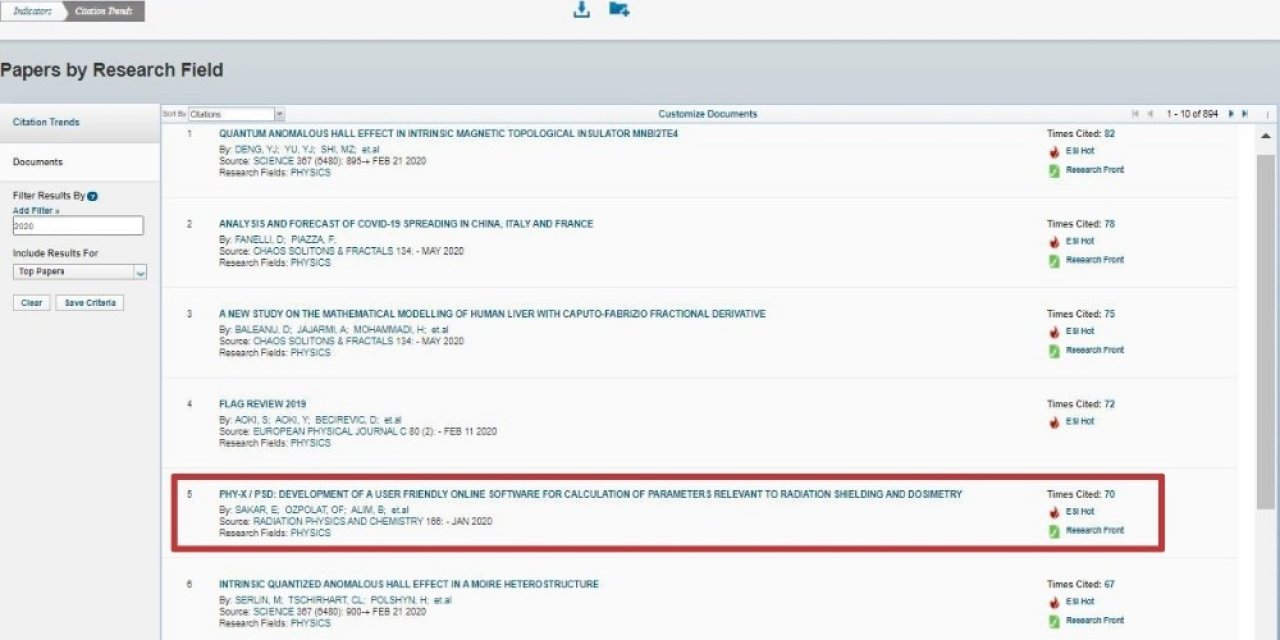Open the Sort By Citations dropdown
The image size is (1280, 640).
(237, 114)
